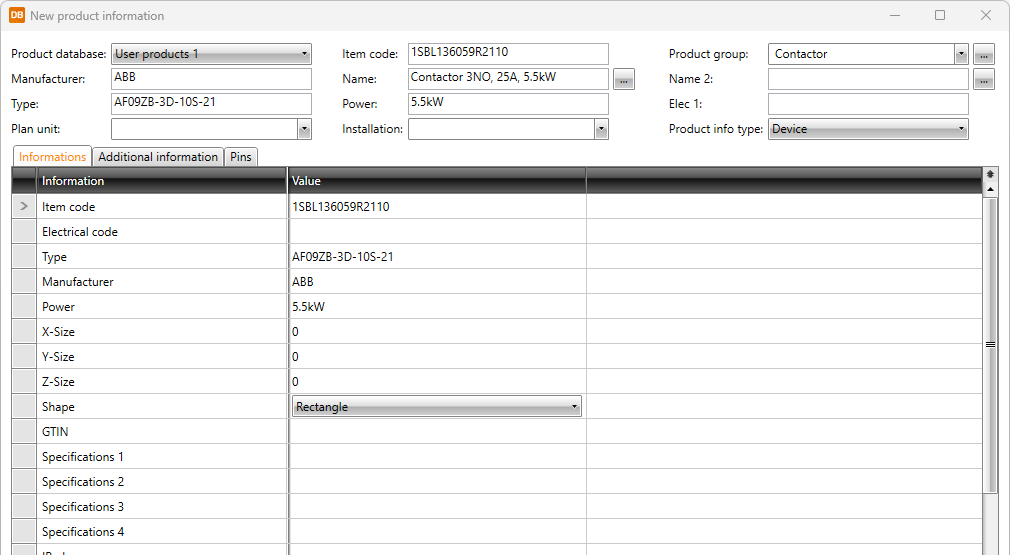This screenshot has height=555, width=1010.
Task: Select the Informations tab
Action: [53, 157]
